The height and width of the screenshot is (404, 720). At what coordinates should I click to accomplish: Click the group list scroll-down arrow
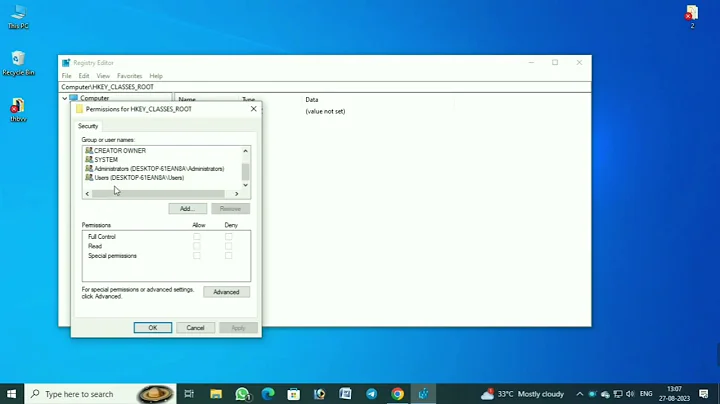coord(246,185)
